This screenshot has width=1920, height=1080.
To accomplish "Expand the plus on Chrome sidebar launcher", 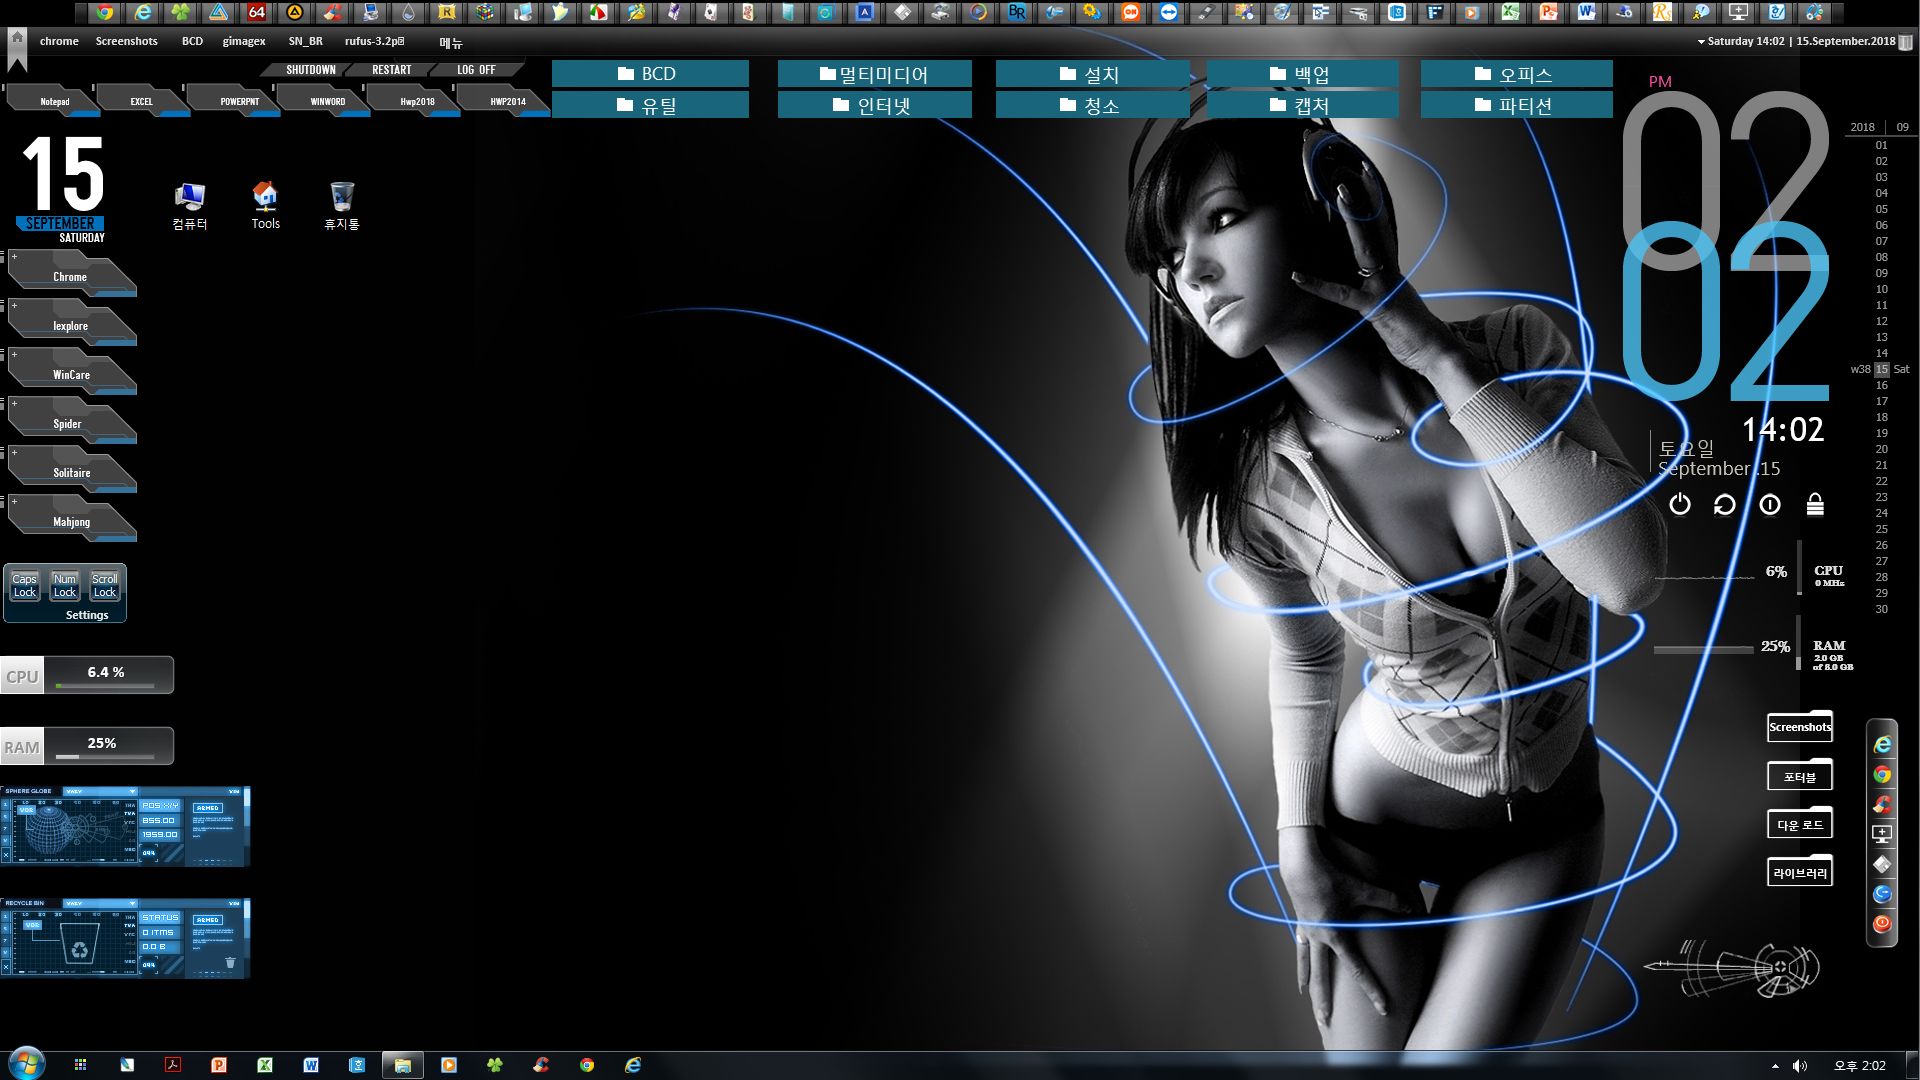I will [x=14, y=257].
